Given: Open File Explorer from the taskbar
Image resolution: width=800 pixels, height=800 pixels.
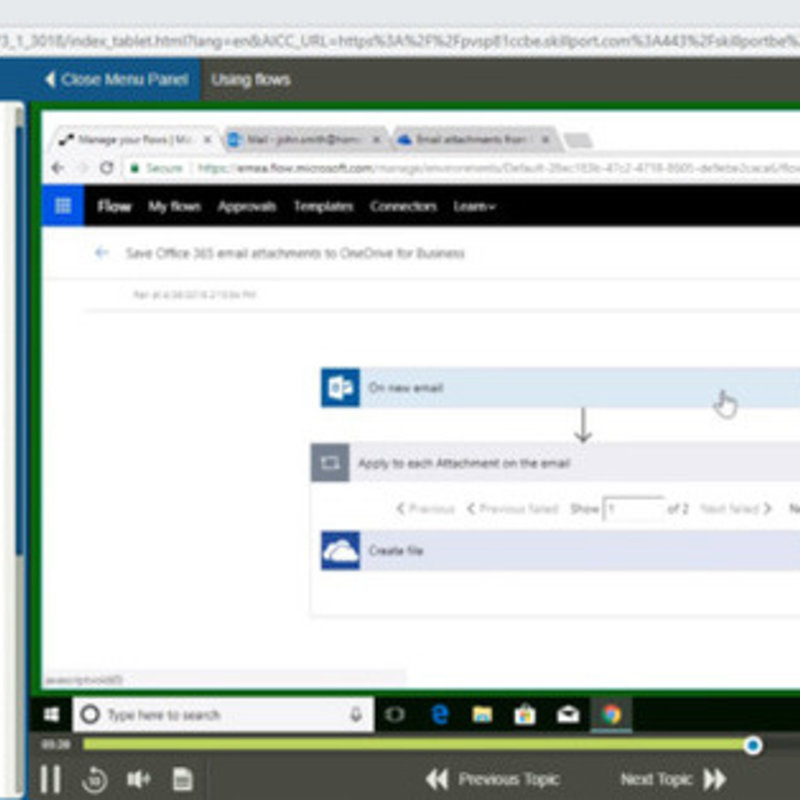Looking at the screenshot, I should [x=482, y=715].
